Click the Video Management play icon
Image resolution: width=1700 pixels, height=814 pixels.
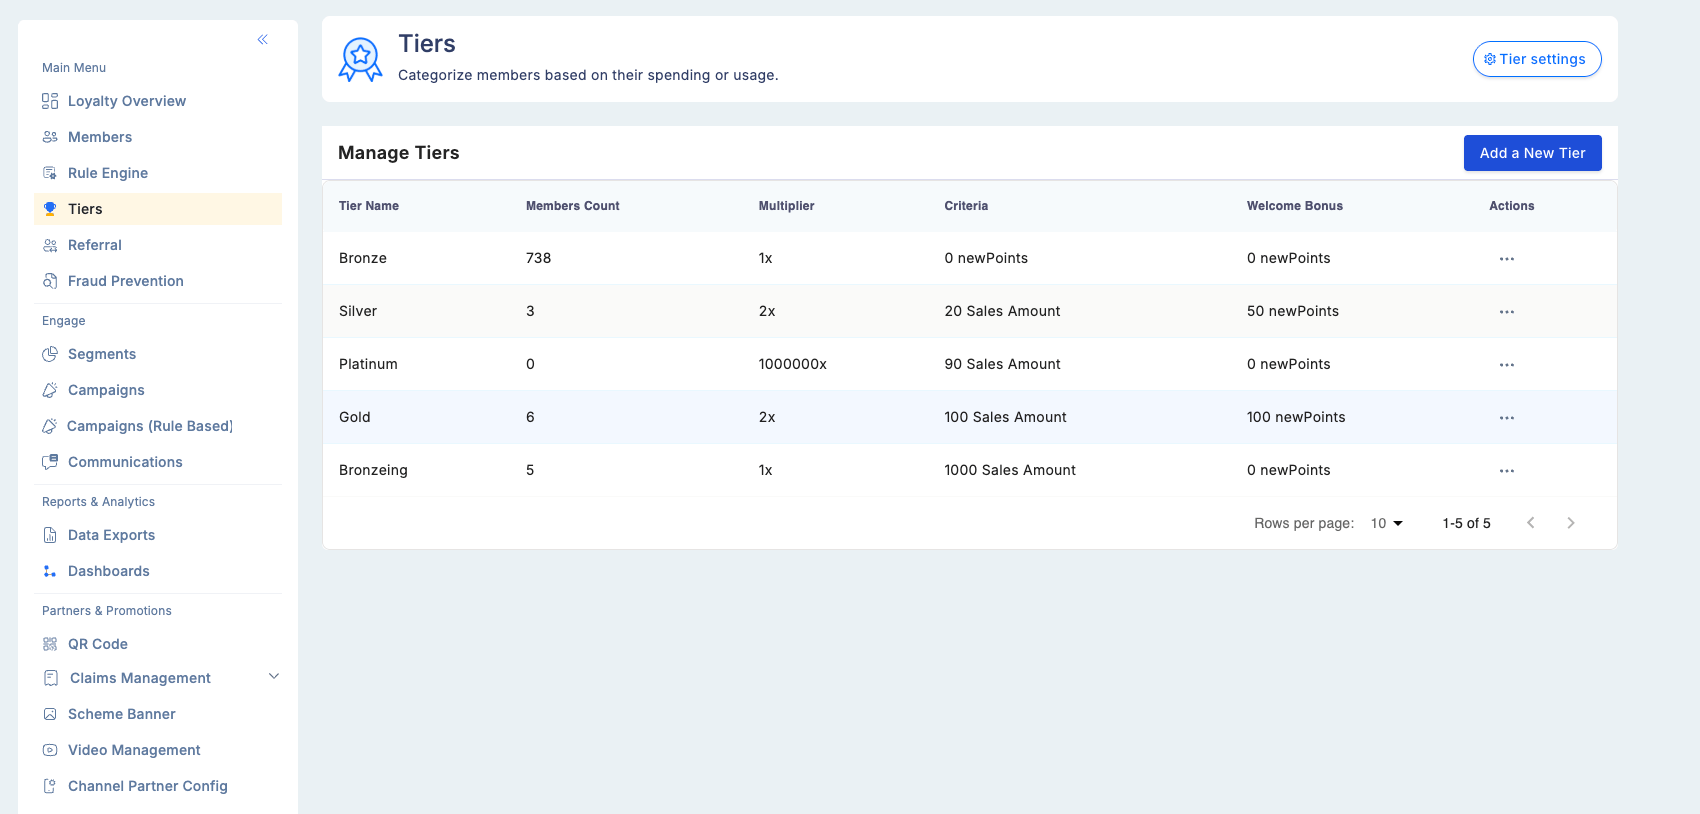[50, 750]
